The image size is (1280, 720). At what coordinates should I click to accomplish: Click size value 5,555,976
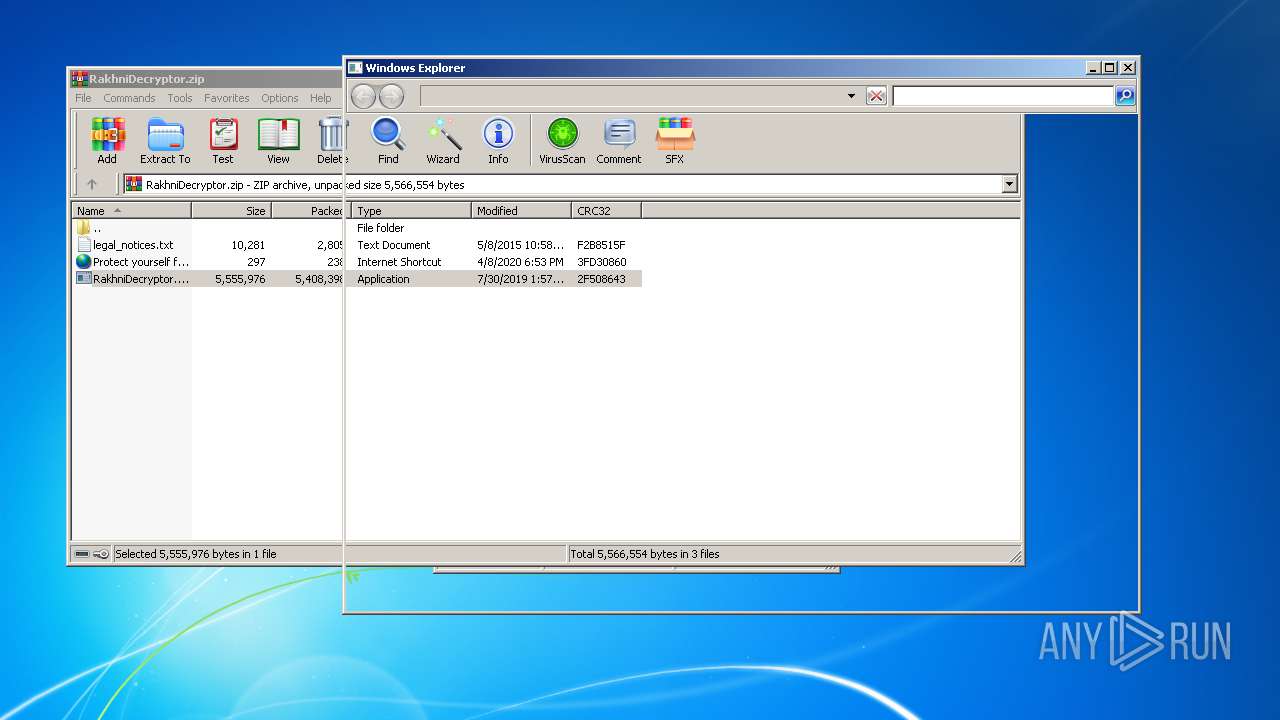240,279
